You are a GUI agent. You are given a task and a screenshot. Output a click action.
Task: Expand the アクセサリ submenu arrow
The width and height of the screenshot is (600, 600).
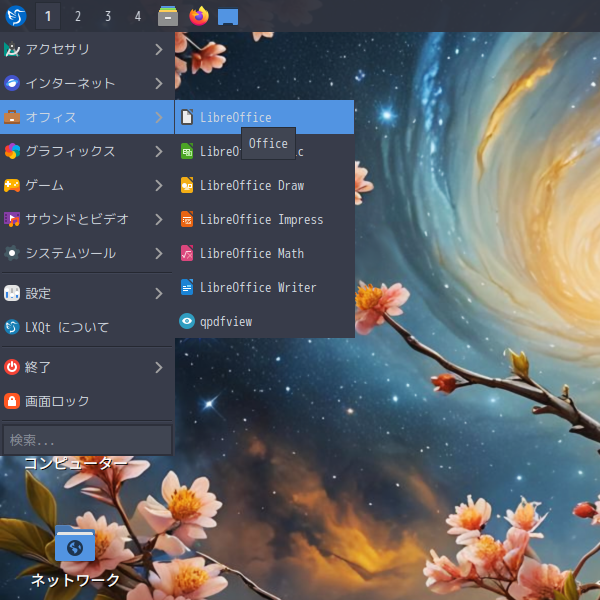[159, 49]
